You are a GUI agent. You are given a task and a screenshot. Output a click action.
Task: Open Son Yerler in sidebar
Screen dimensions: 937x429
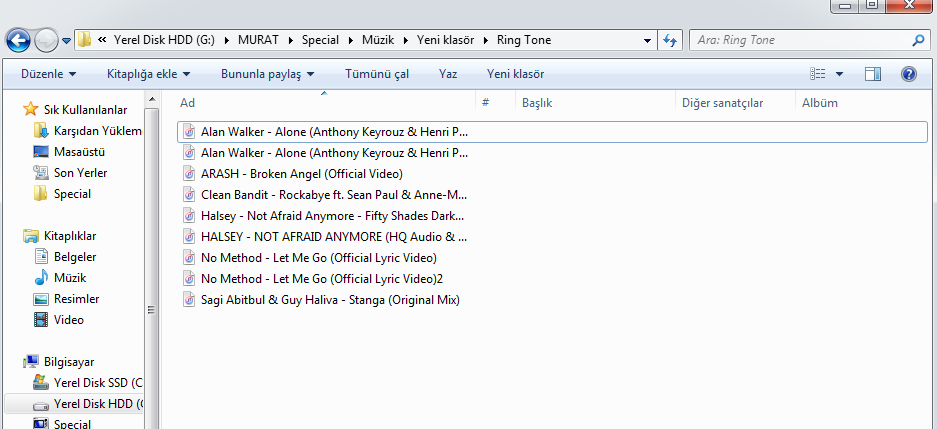click(81, 173)
